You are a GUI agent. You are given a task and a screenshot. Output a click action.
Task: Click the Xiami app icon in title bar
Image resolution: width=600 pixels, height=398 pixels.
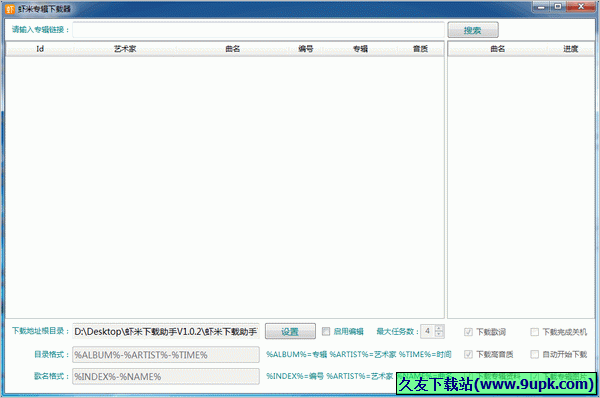[x=10, y=8]
